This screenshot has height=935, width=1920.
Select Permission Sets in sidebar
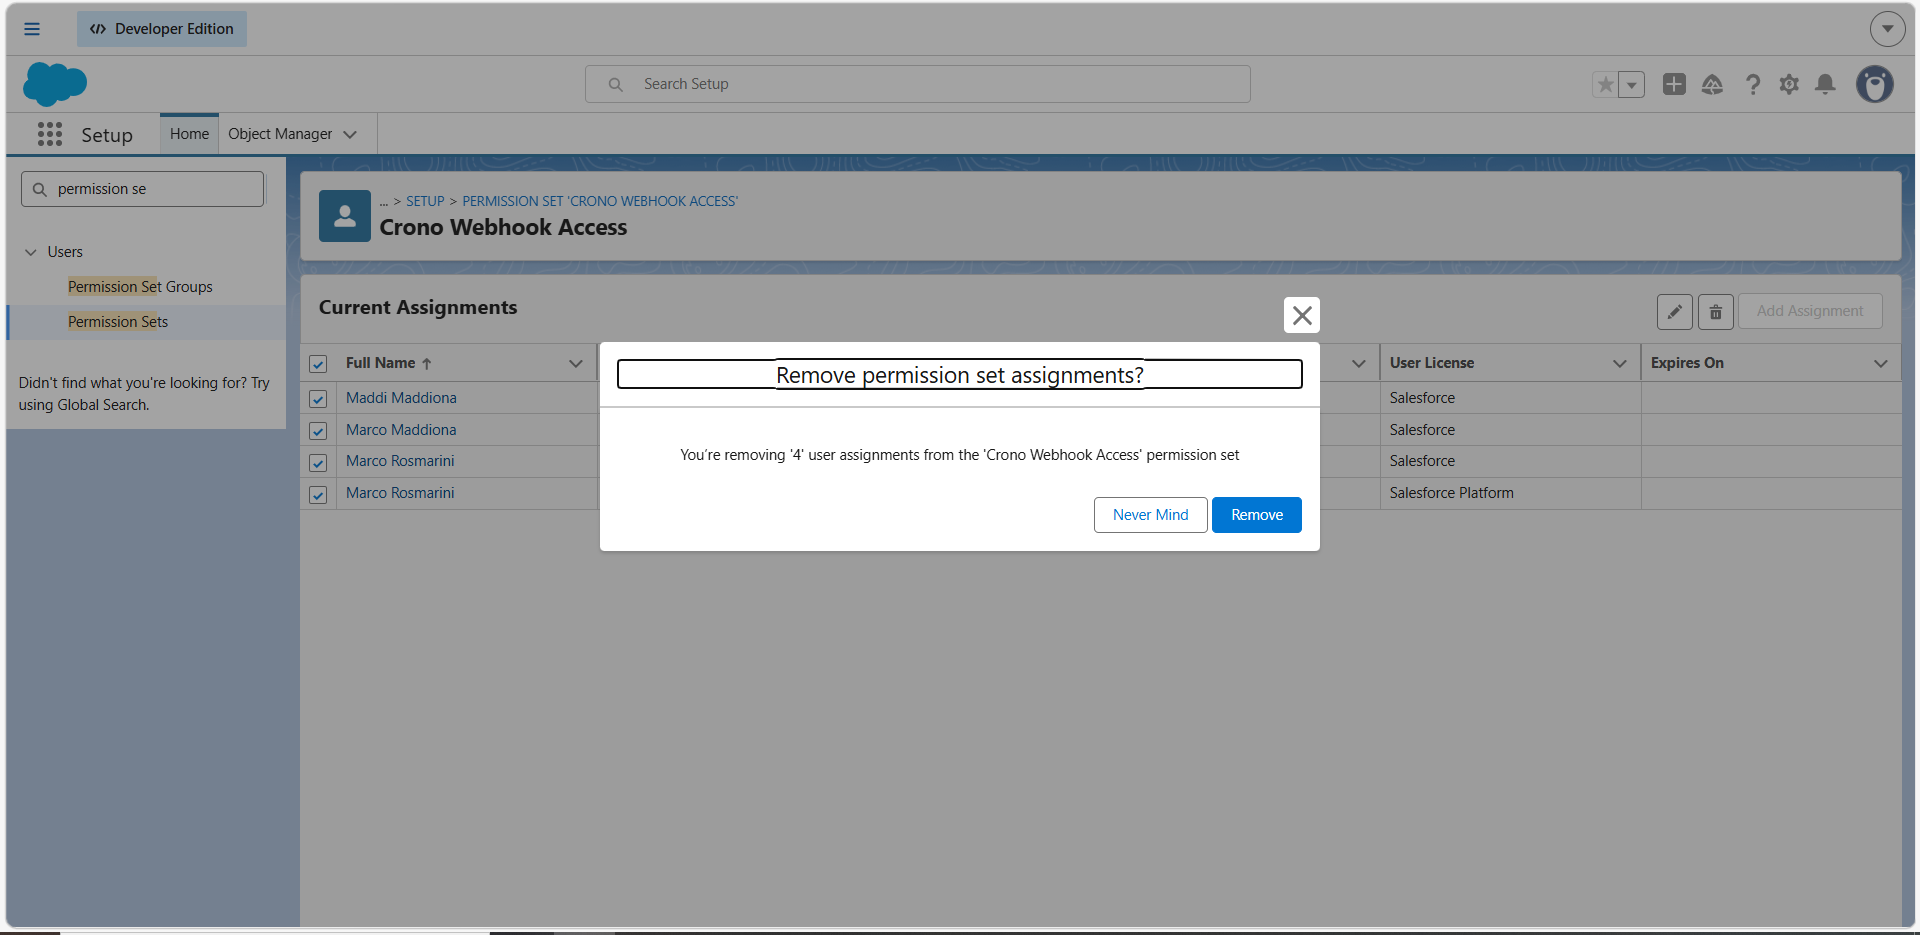118,322
